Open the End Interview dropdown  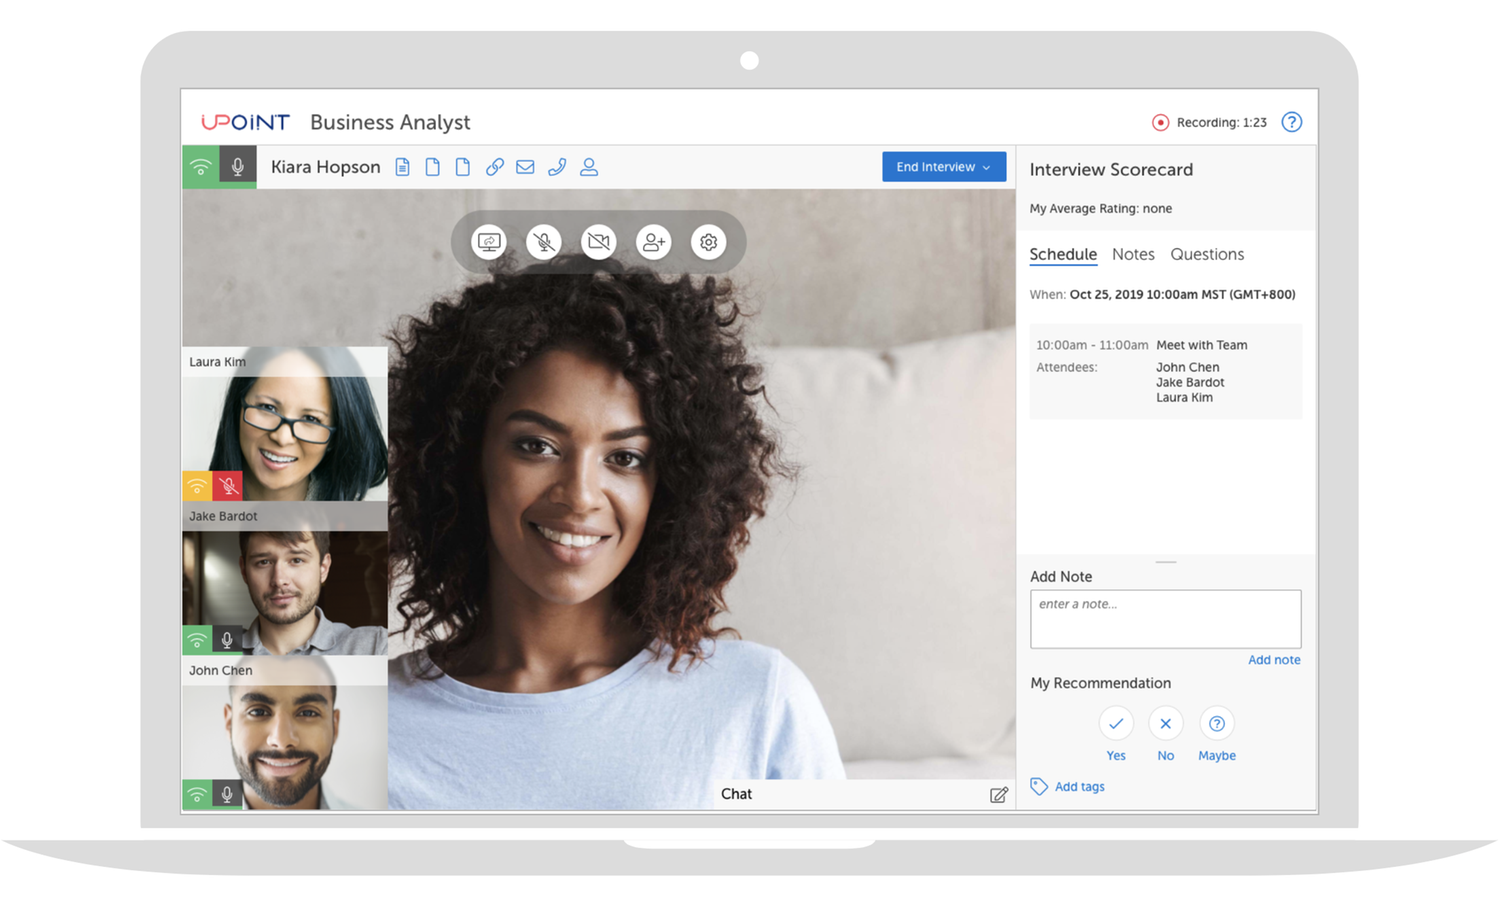942,166
